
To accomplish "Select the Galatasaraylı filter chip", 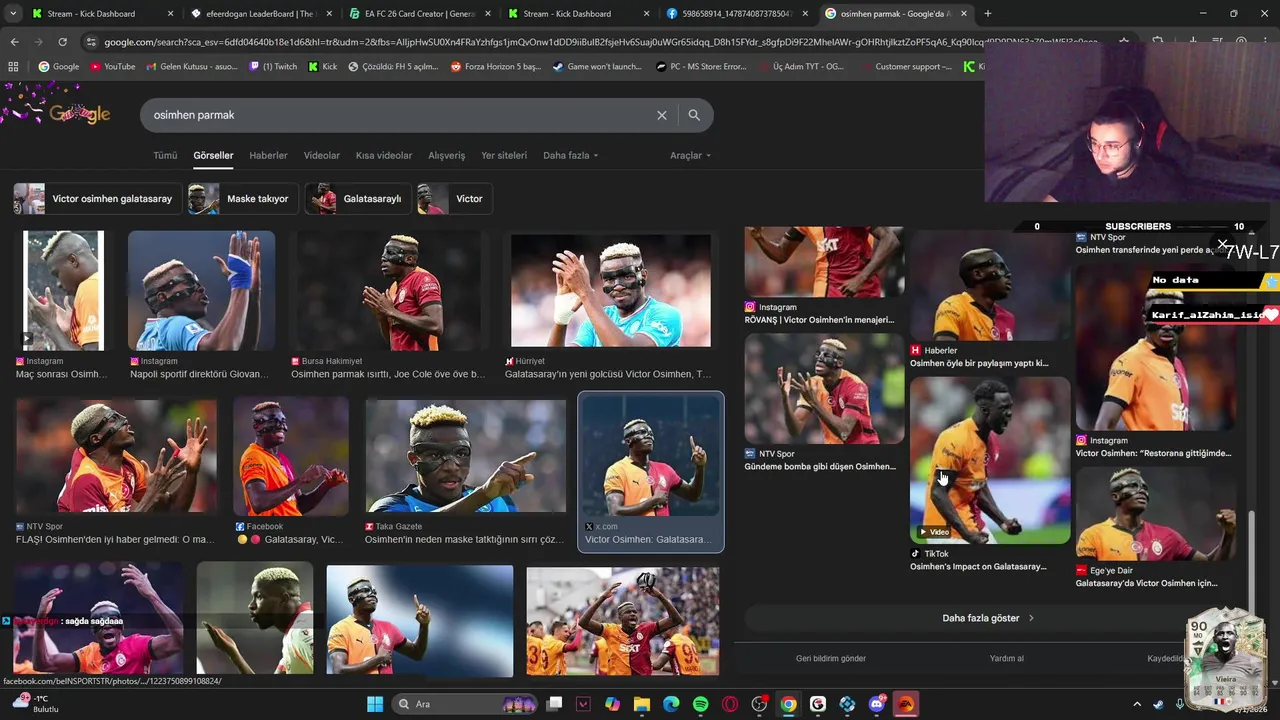I will (358, 199).
